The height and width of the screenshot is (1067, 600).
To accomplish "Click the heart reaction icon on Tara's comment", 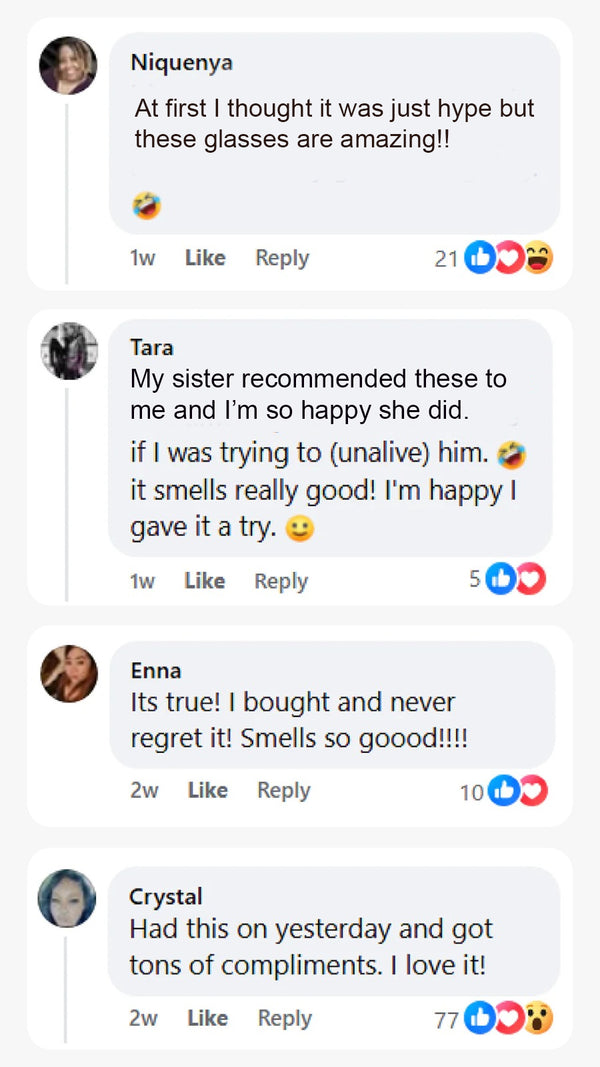I will 530,580.
